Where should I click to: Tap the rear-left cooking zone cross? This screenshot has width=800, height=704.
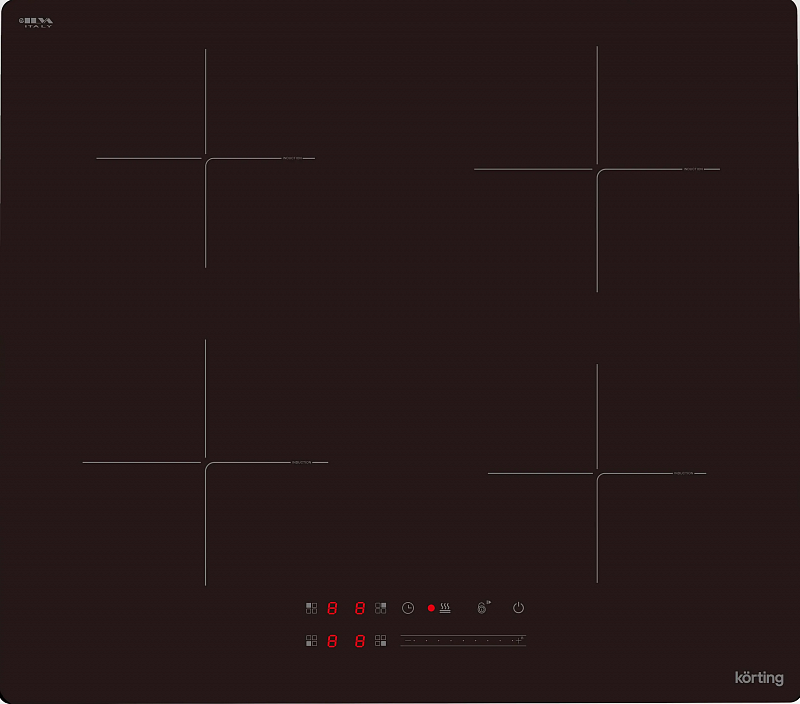pos(207,157)
